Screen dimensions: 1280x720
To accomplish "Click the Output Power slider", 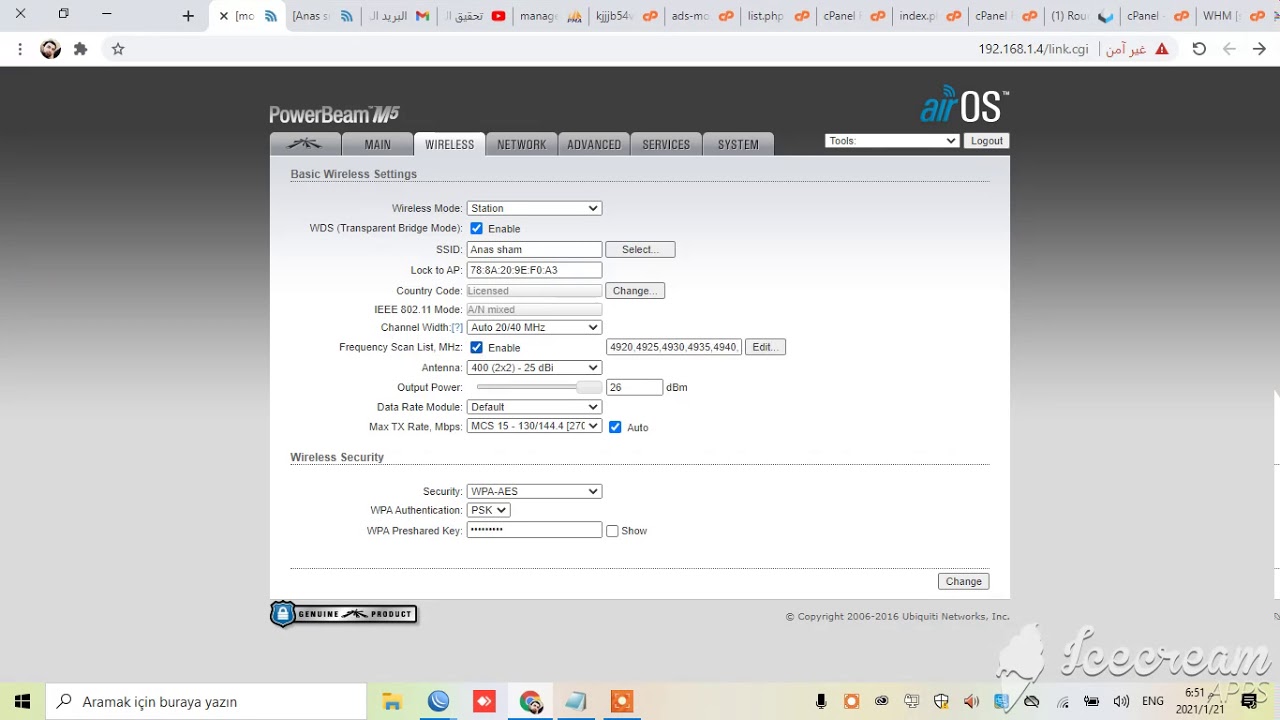I will [x=539, y=387].
